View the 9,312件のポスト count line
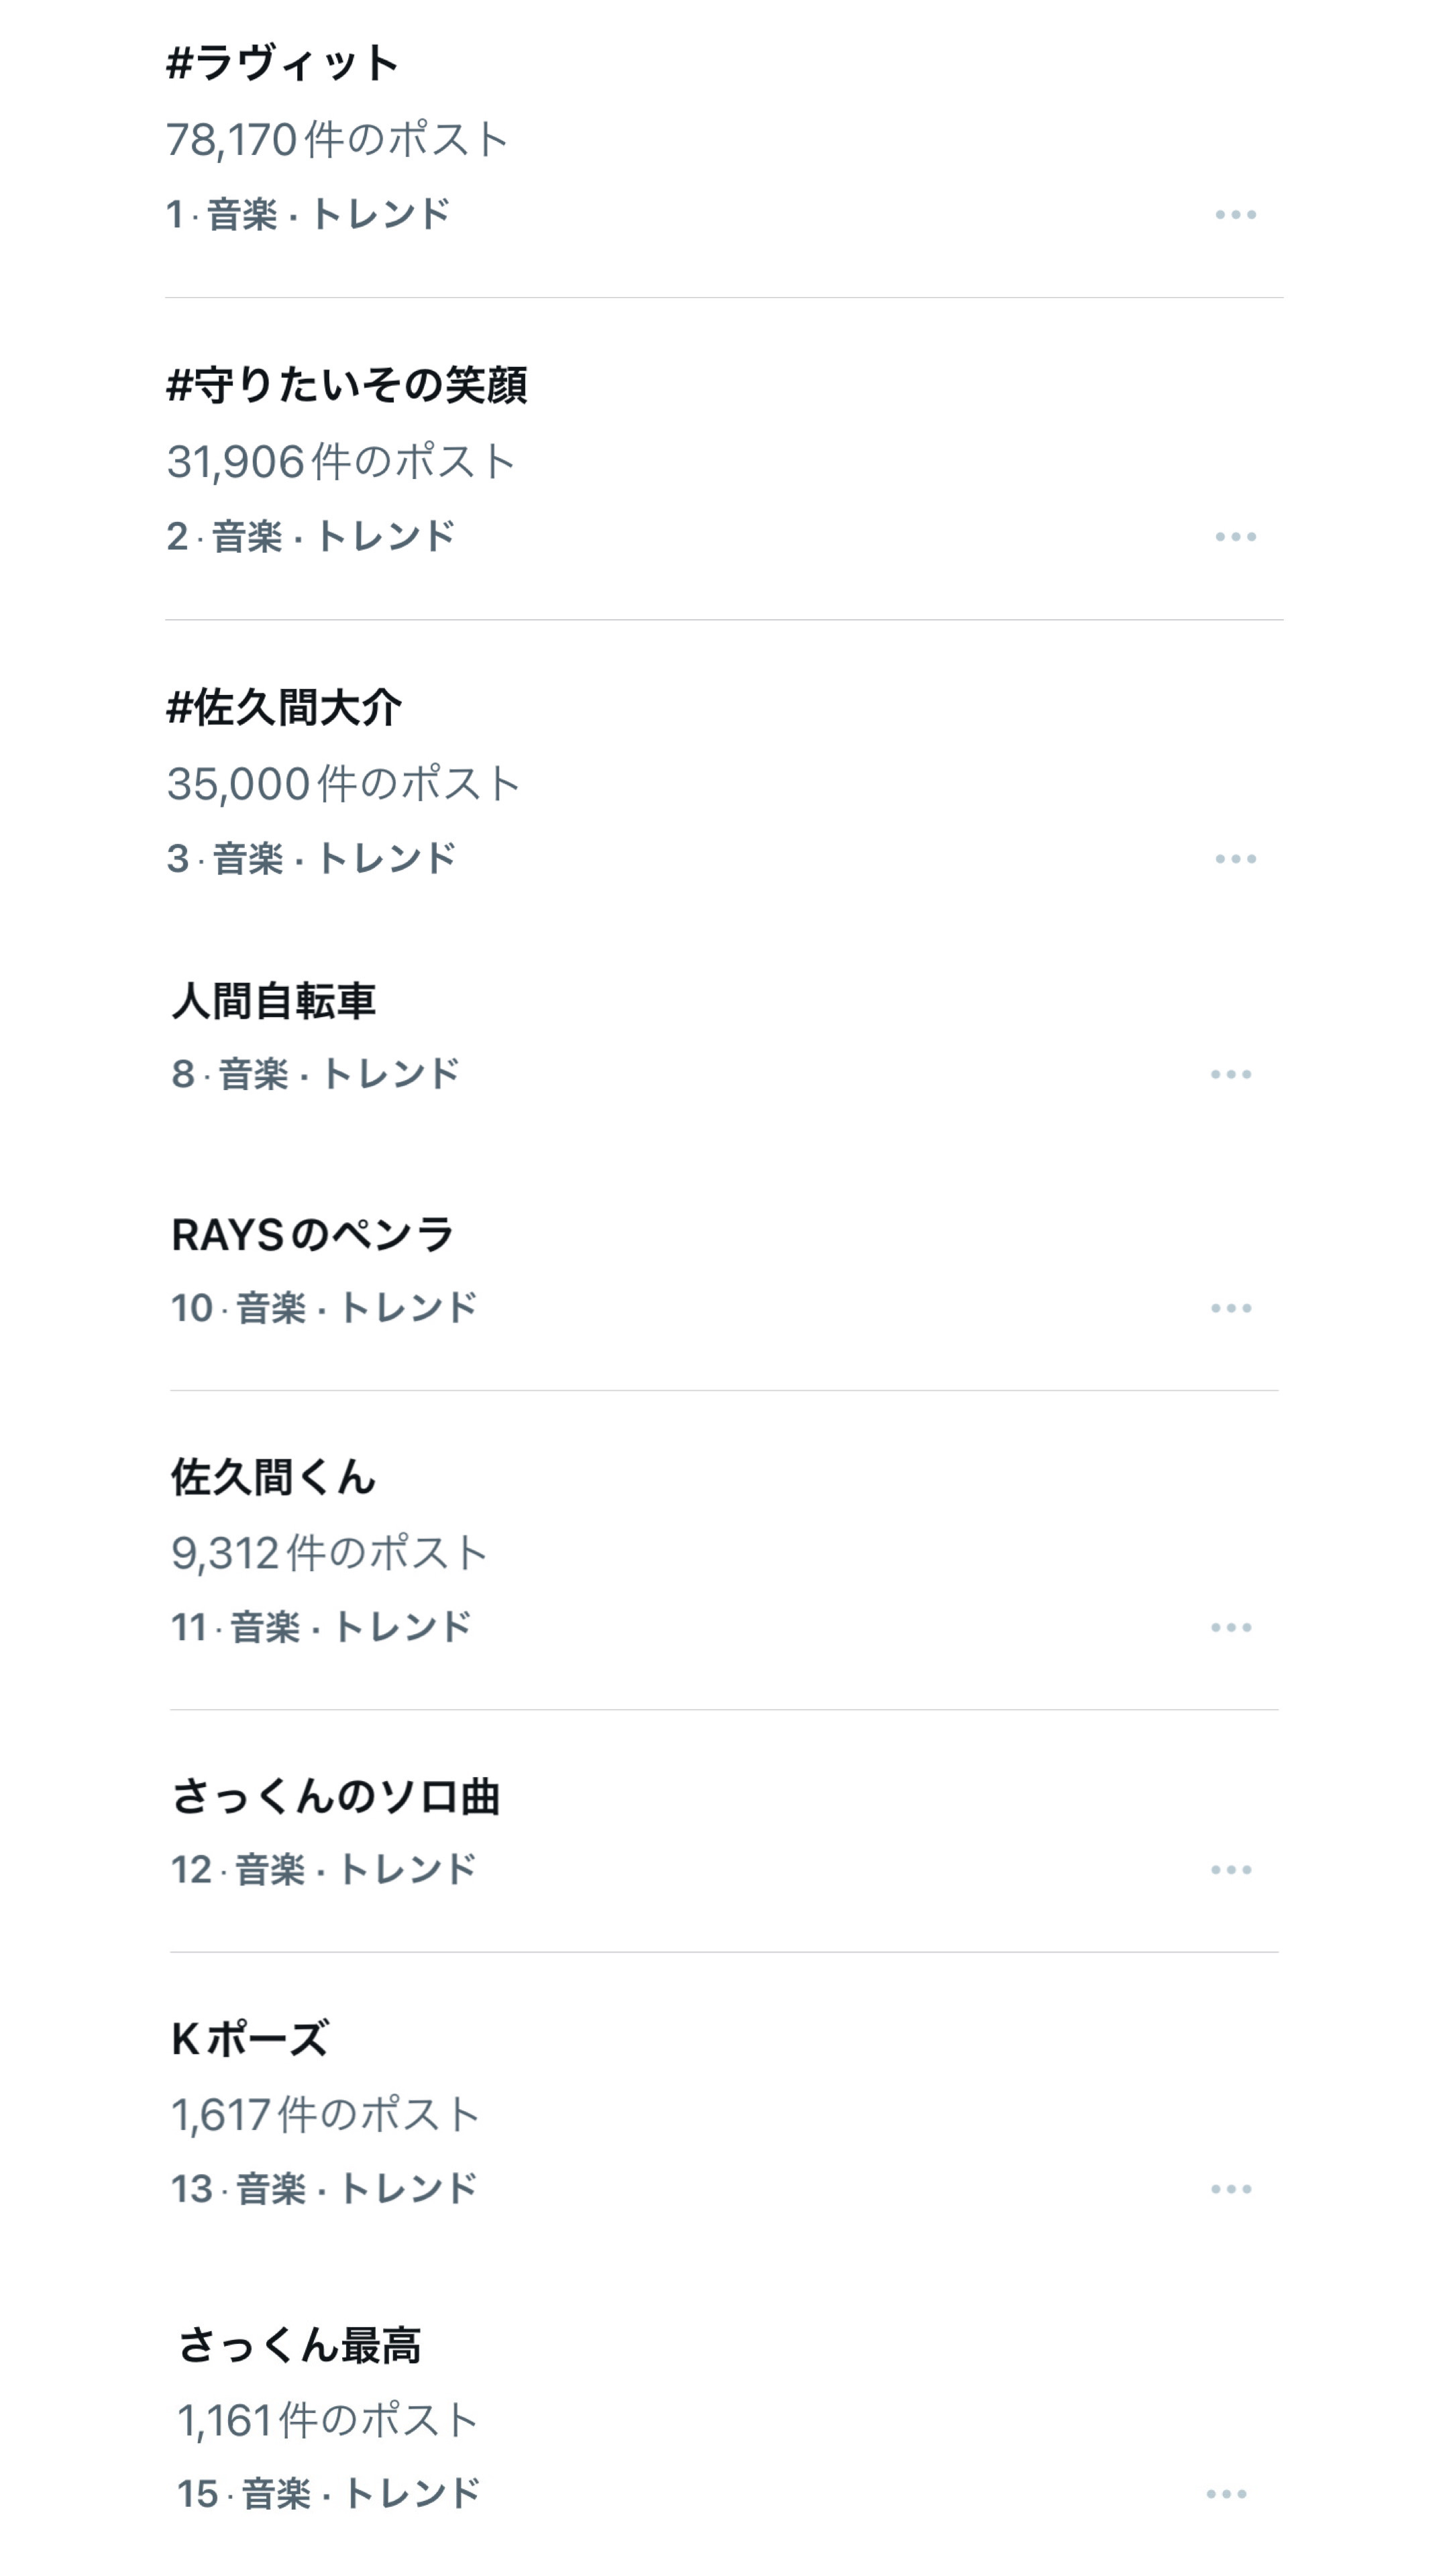Image resolution: width=1449 pixels, height=2576 pixels. (x=329, y=1553)
